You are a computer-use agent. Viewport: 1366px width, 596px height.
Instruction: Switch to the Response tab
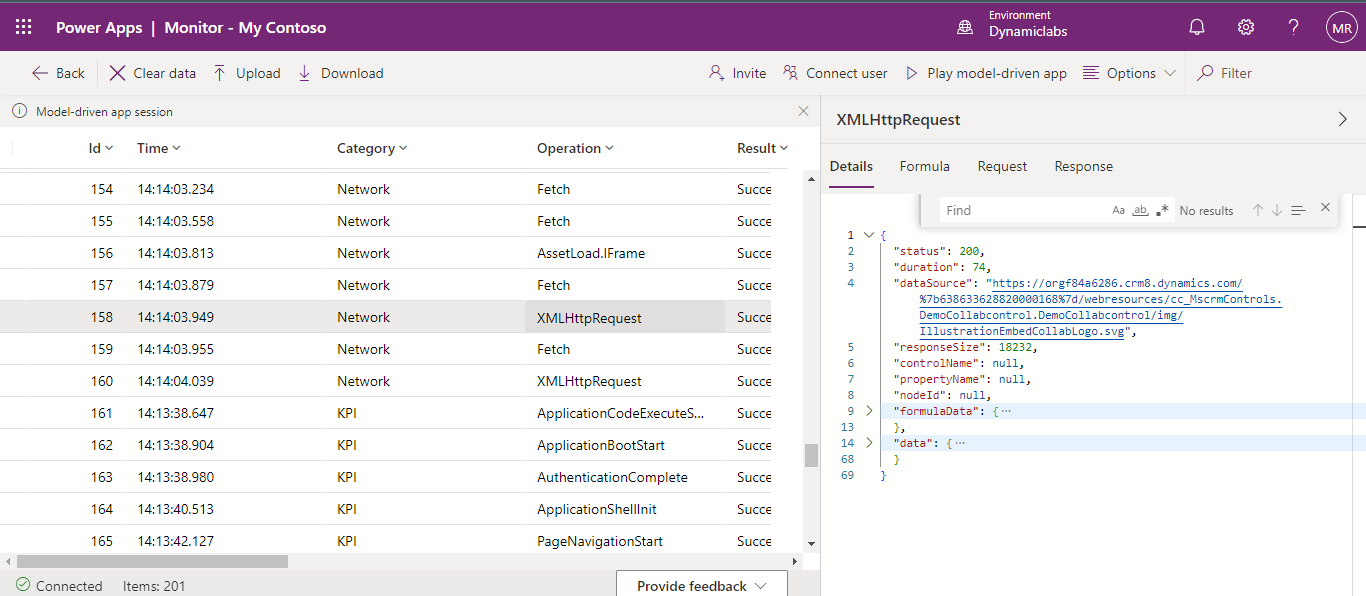1083,166
